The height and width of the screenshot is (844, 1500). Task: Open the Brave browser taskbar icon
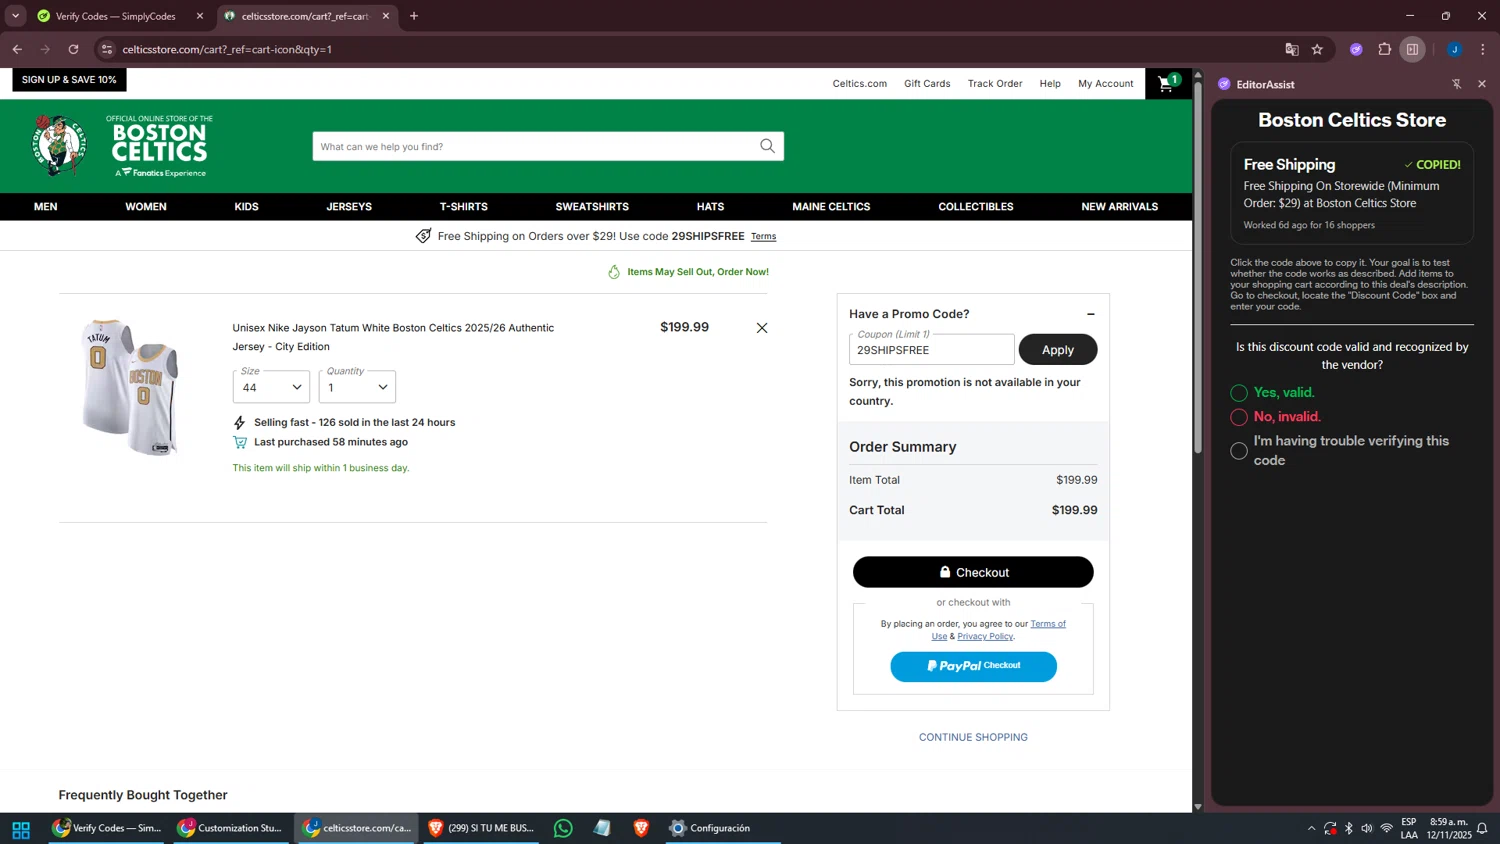click(641, 828)
